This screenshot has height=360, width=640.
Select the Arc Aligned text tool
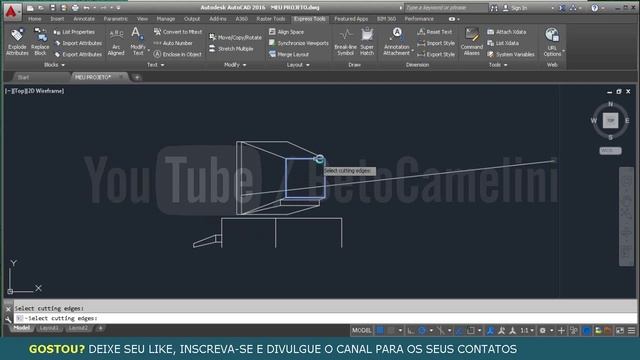click(116, 42)
